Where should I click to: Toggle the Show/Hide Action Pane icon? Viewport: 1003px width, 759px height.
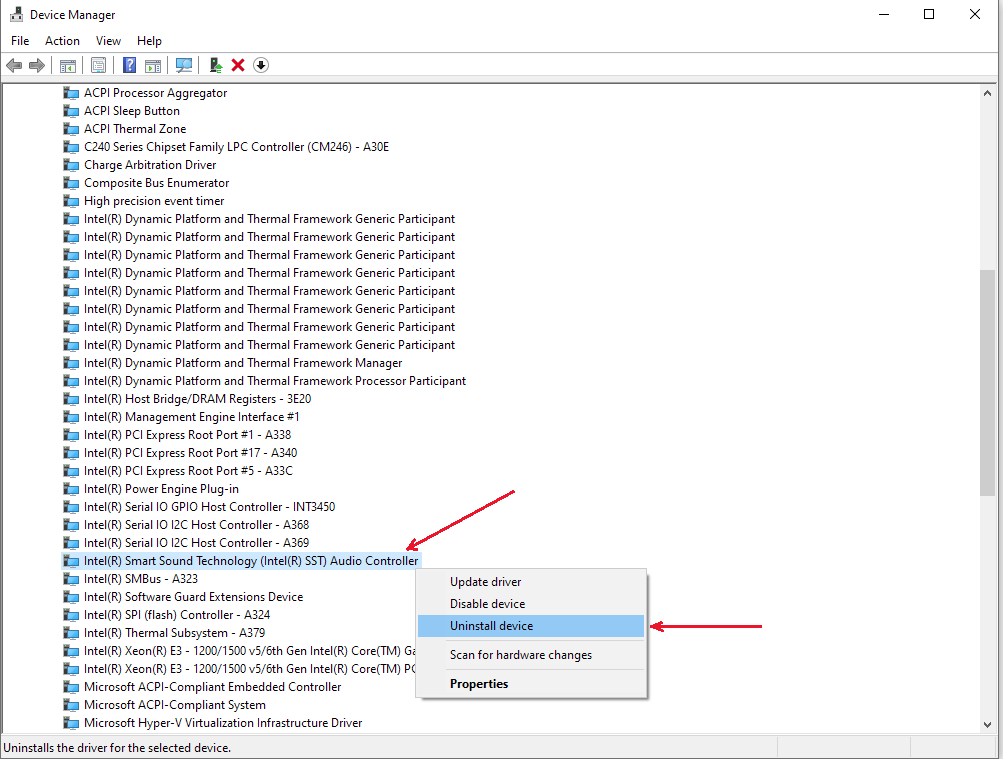coord(153,65)
